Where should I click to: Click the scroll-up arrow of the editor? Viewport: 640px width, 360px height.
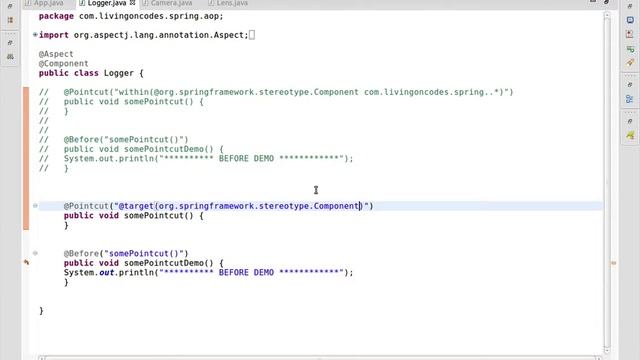(x=607, y=15)
